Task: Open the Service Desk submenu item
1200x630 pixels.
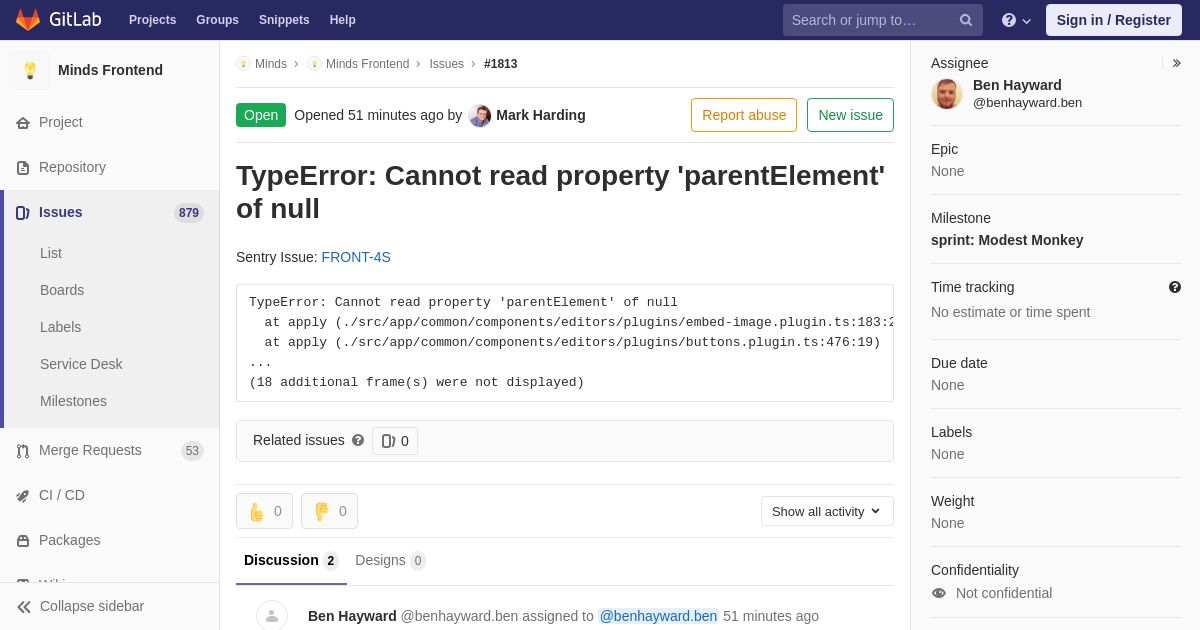Action: coord(81,364)
